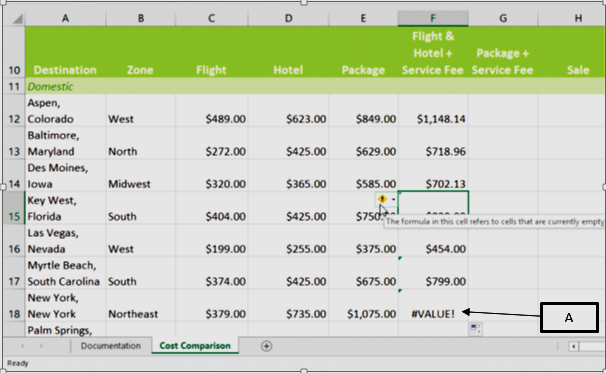This screenshot has width=606, height=373.
Task: Select the Key West, Florida cell
Action: 65,208
